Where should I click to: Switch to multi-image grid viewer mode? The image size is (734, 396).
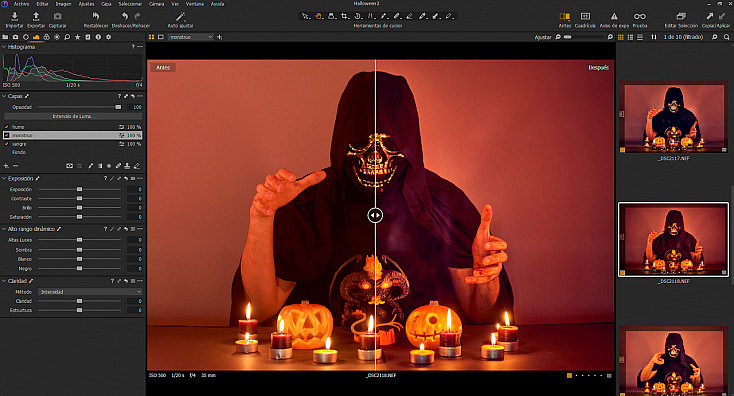(x=151, y=37)
